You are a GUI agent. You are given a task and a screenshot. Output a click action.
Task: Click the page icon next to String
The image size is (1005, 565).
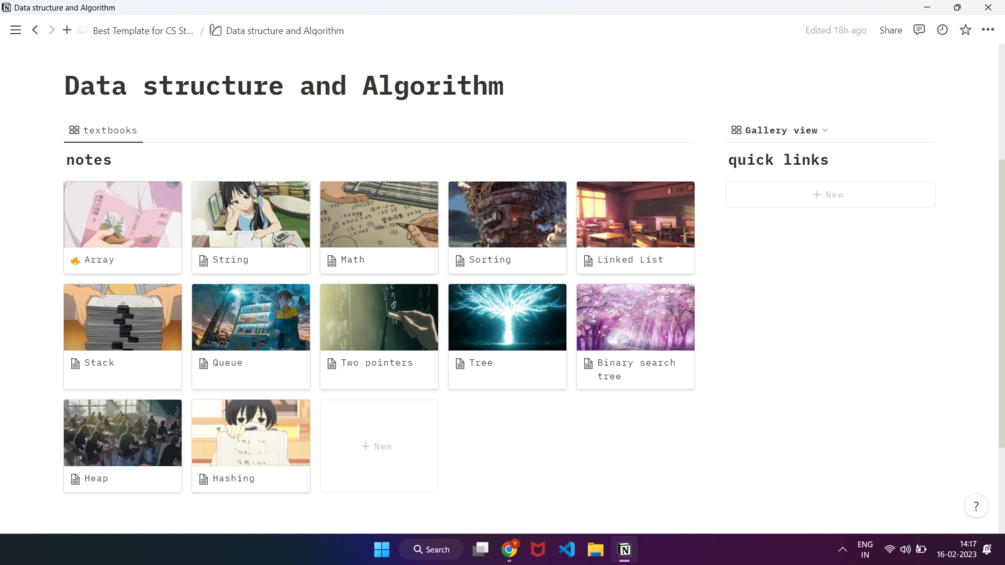tap(203, 260)
